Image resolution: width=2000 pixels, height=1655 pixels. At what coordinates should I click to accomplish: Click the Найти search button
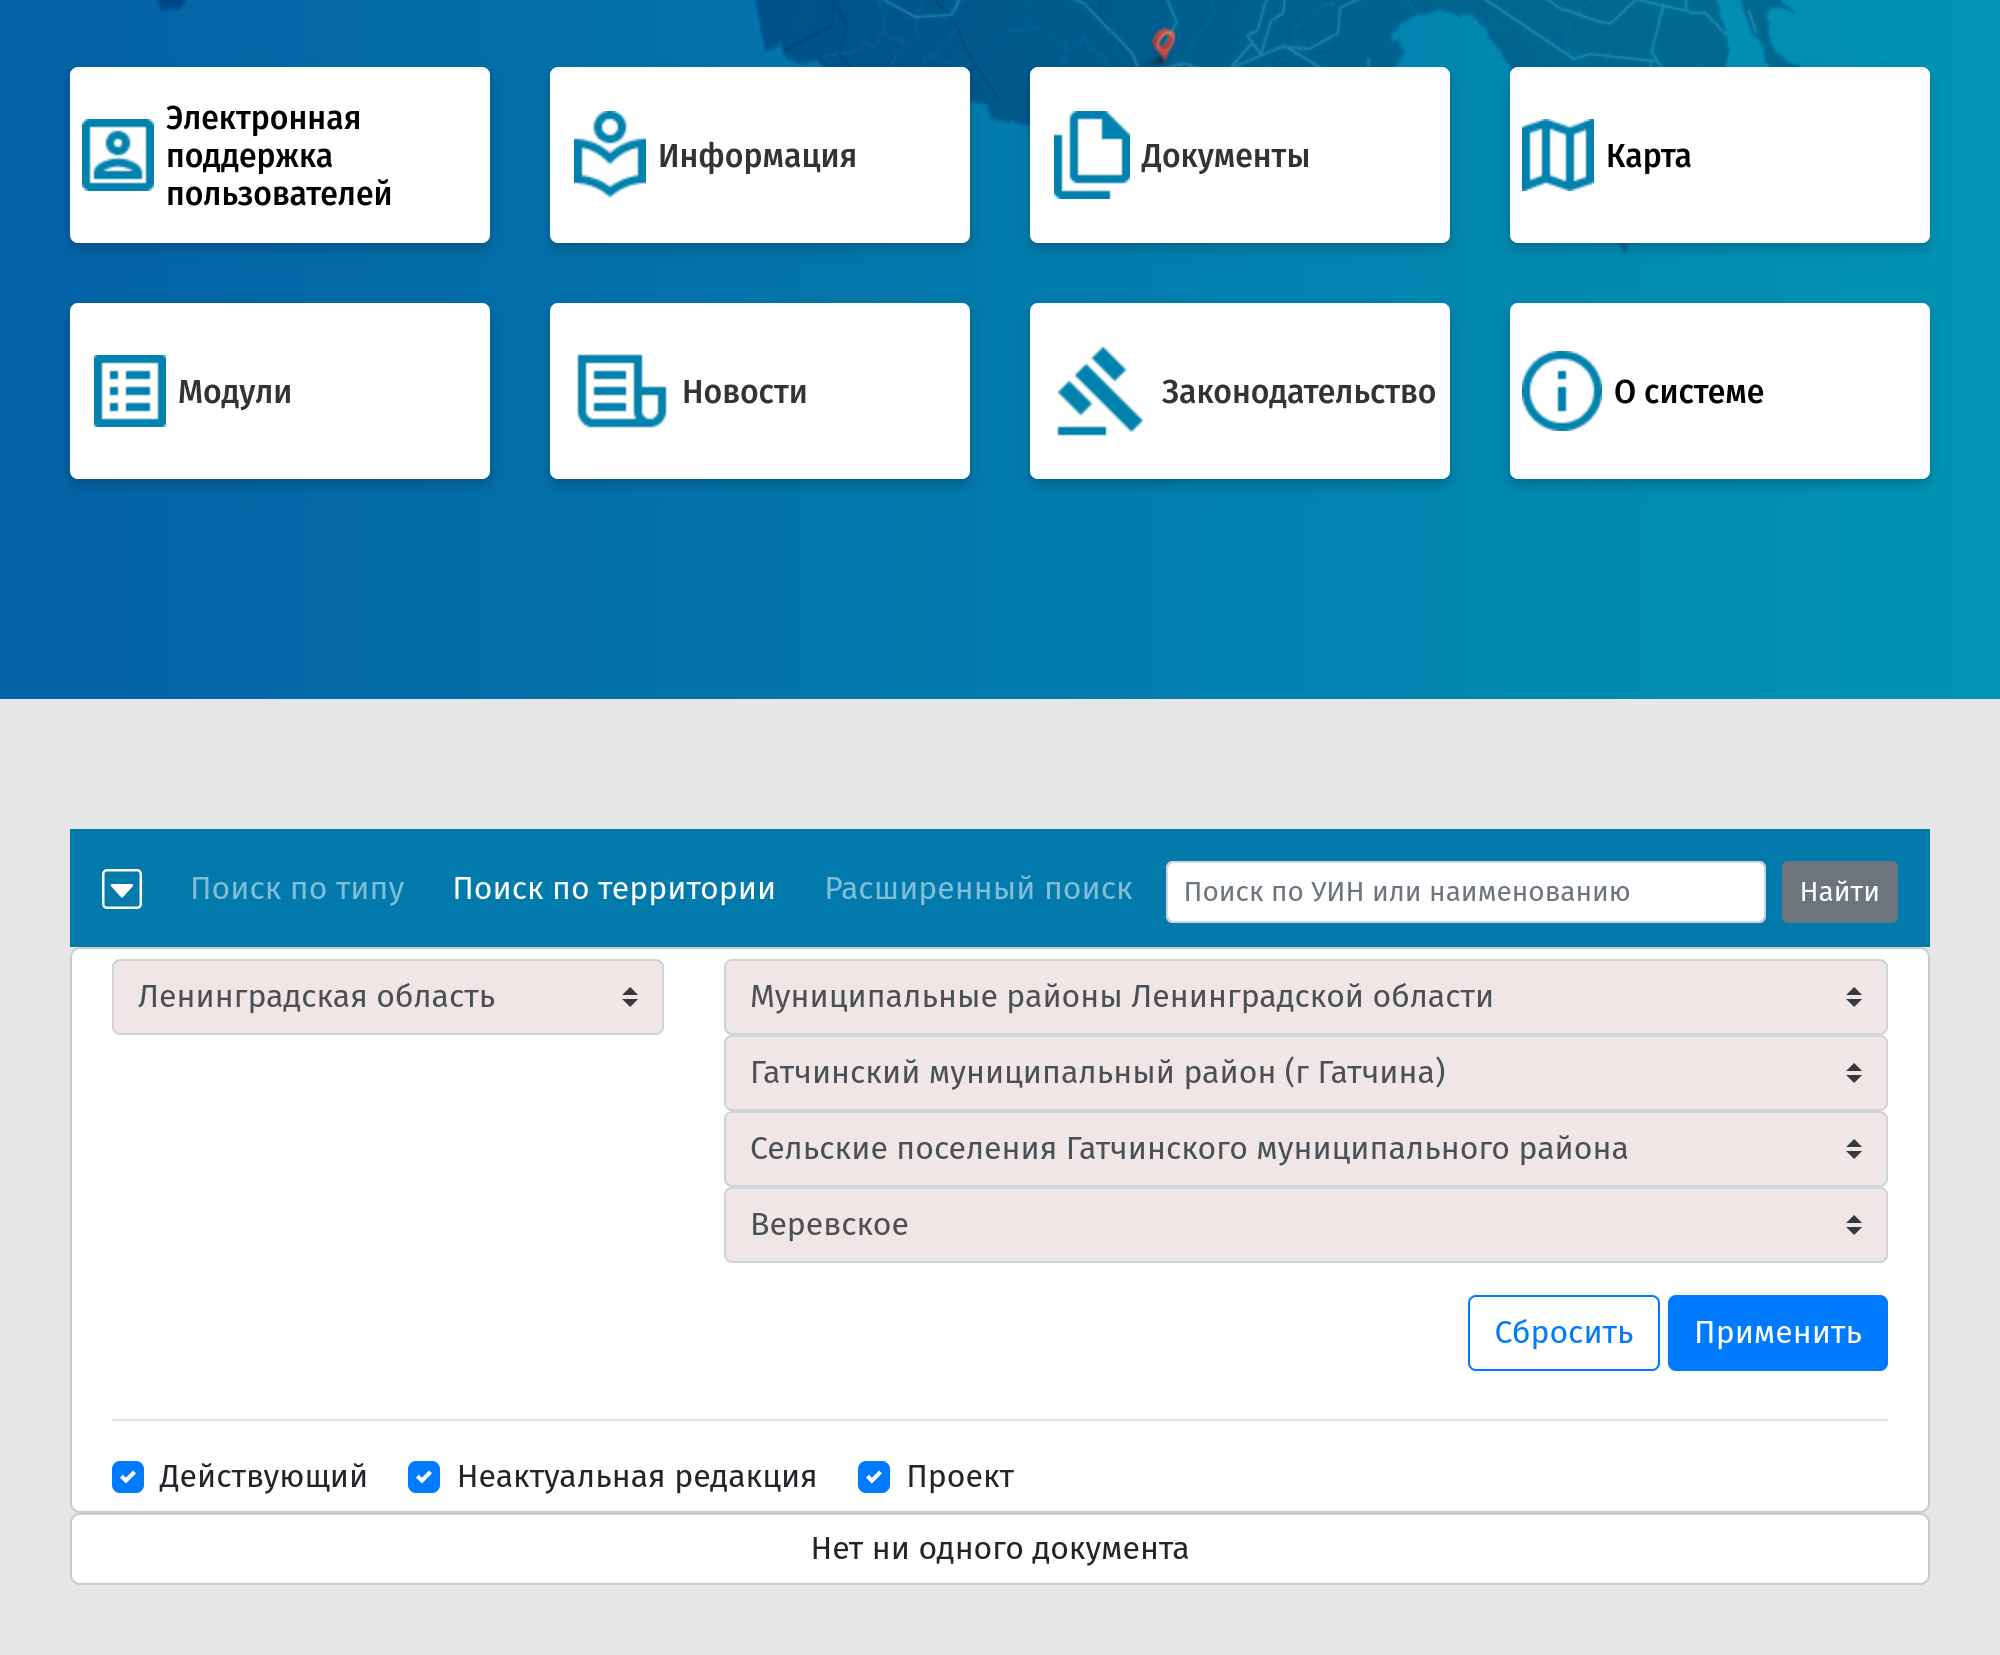(1840, 892)
